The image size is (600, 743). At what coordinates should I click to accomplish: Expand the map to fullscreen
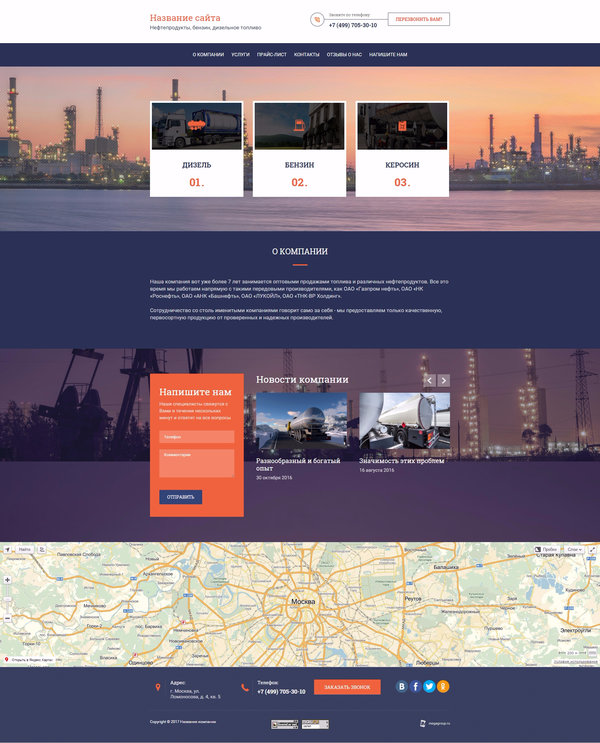coord(592,549)
